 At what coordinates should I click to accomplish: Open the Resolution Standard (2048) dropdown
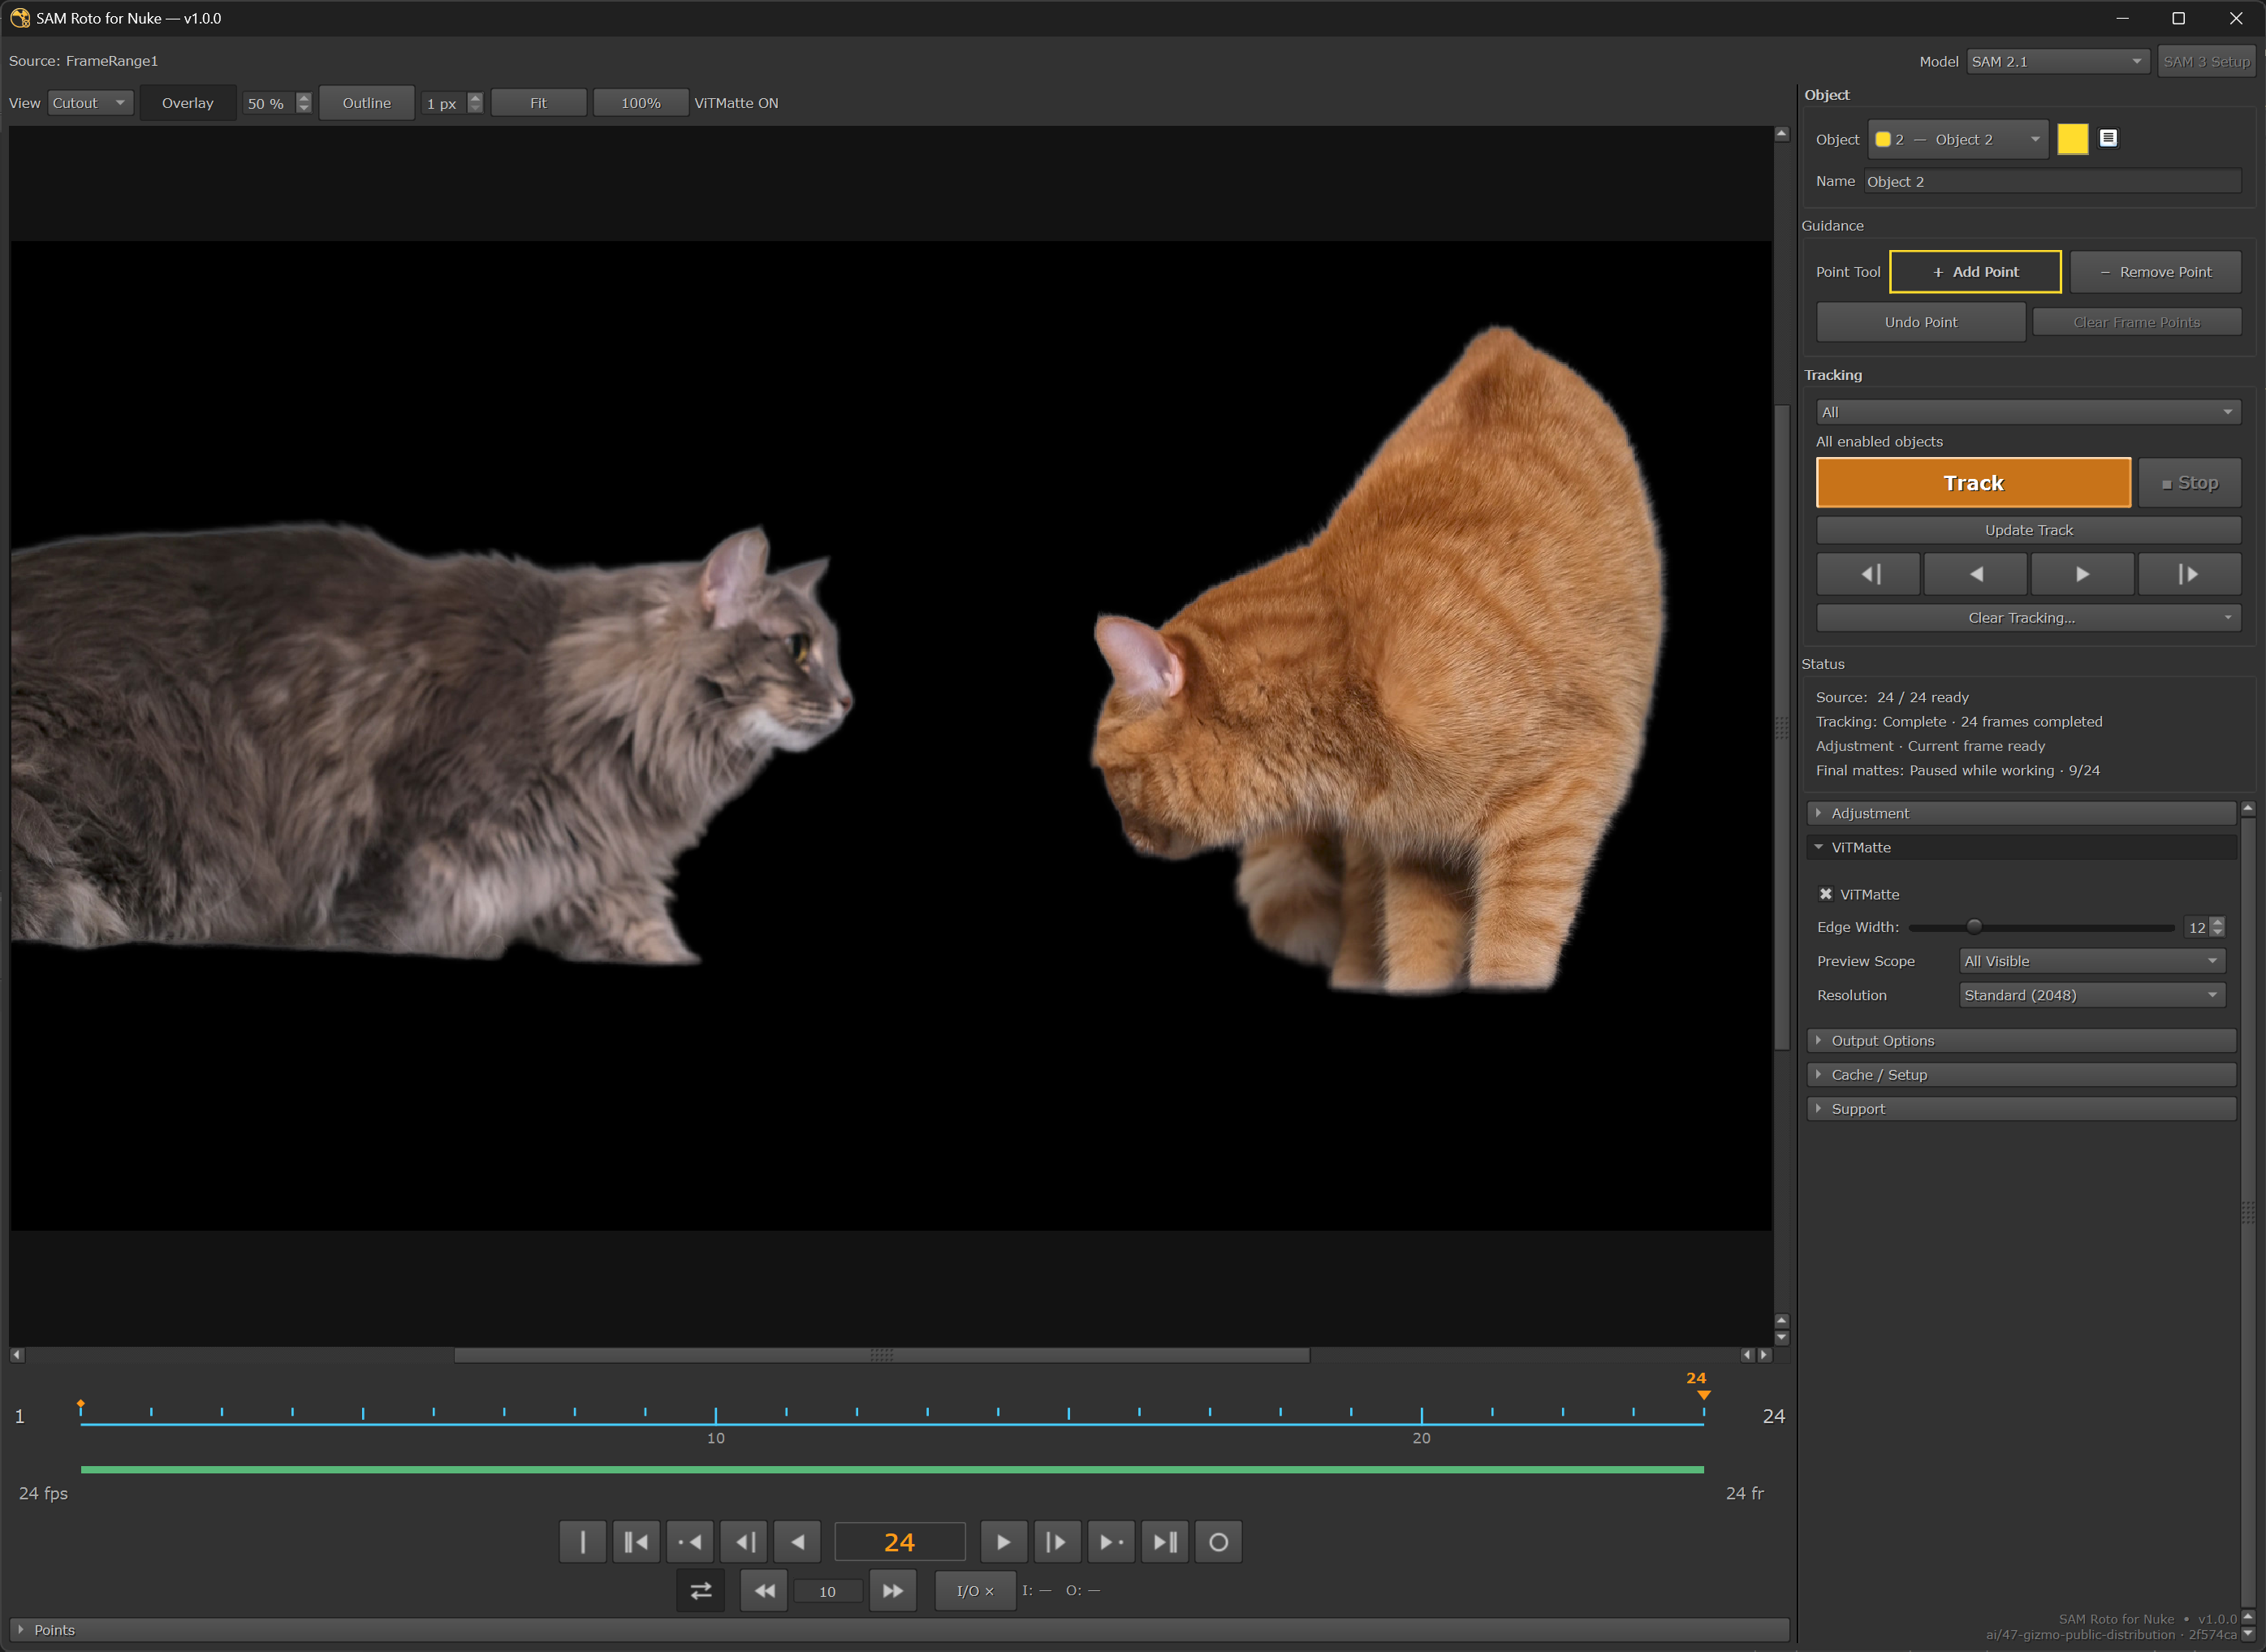coord(2092,995)
